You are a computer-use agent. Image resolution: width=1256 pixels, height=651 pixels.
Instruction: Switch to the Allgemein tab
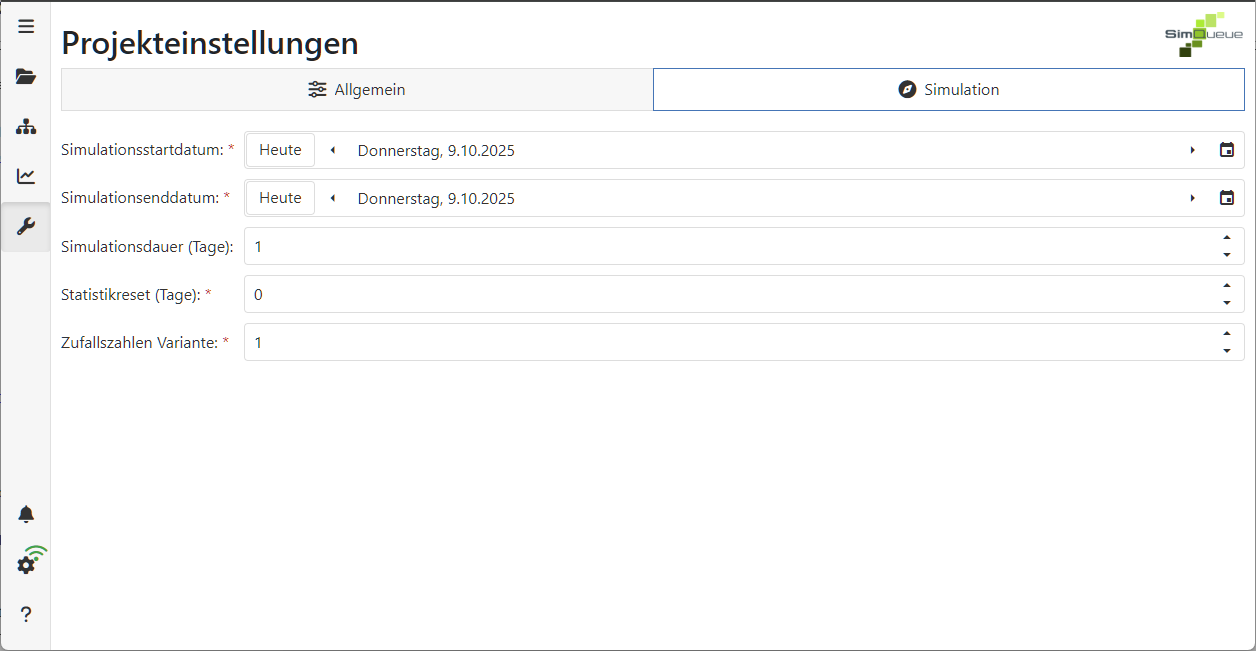356,90
